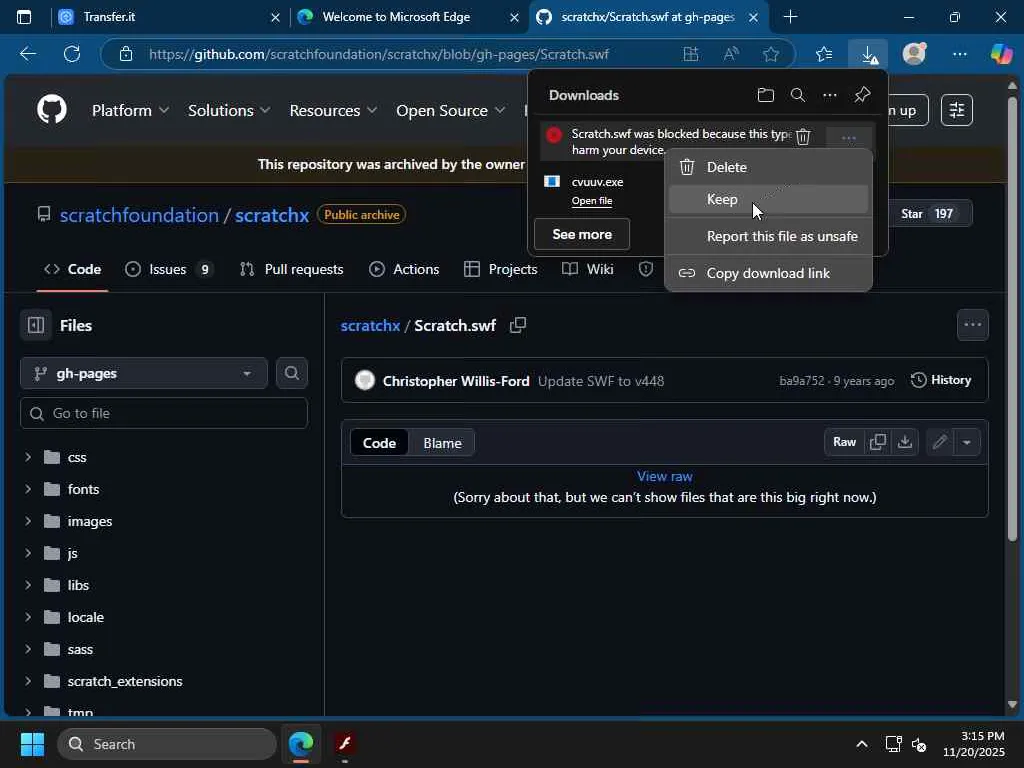This screenshot has height=768, width=1024.
Task: Click split screen icon in address bar
Action: tap(690, 54)
